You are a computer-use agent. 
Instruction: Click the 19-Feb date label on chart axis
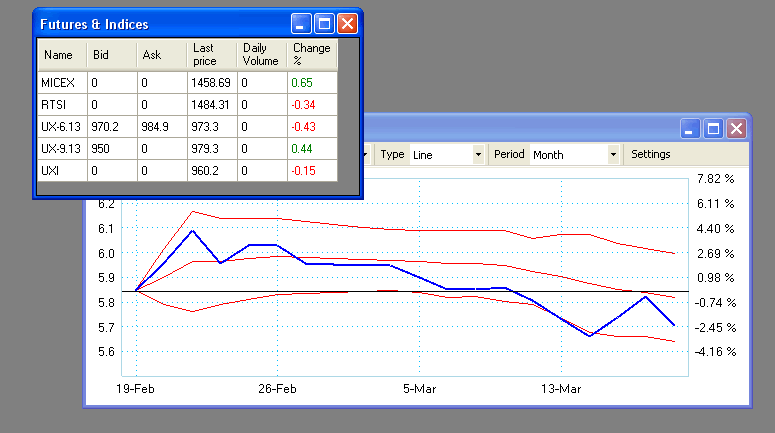tap(135, 389)
